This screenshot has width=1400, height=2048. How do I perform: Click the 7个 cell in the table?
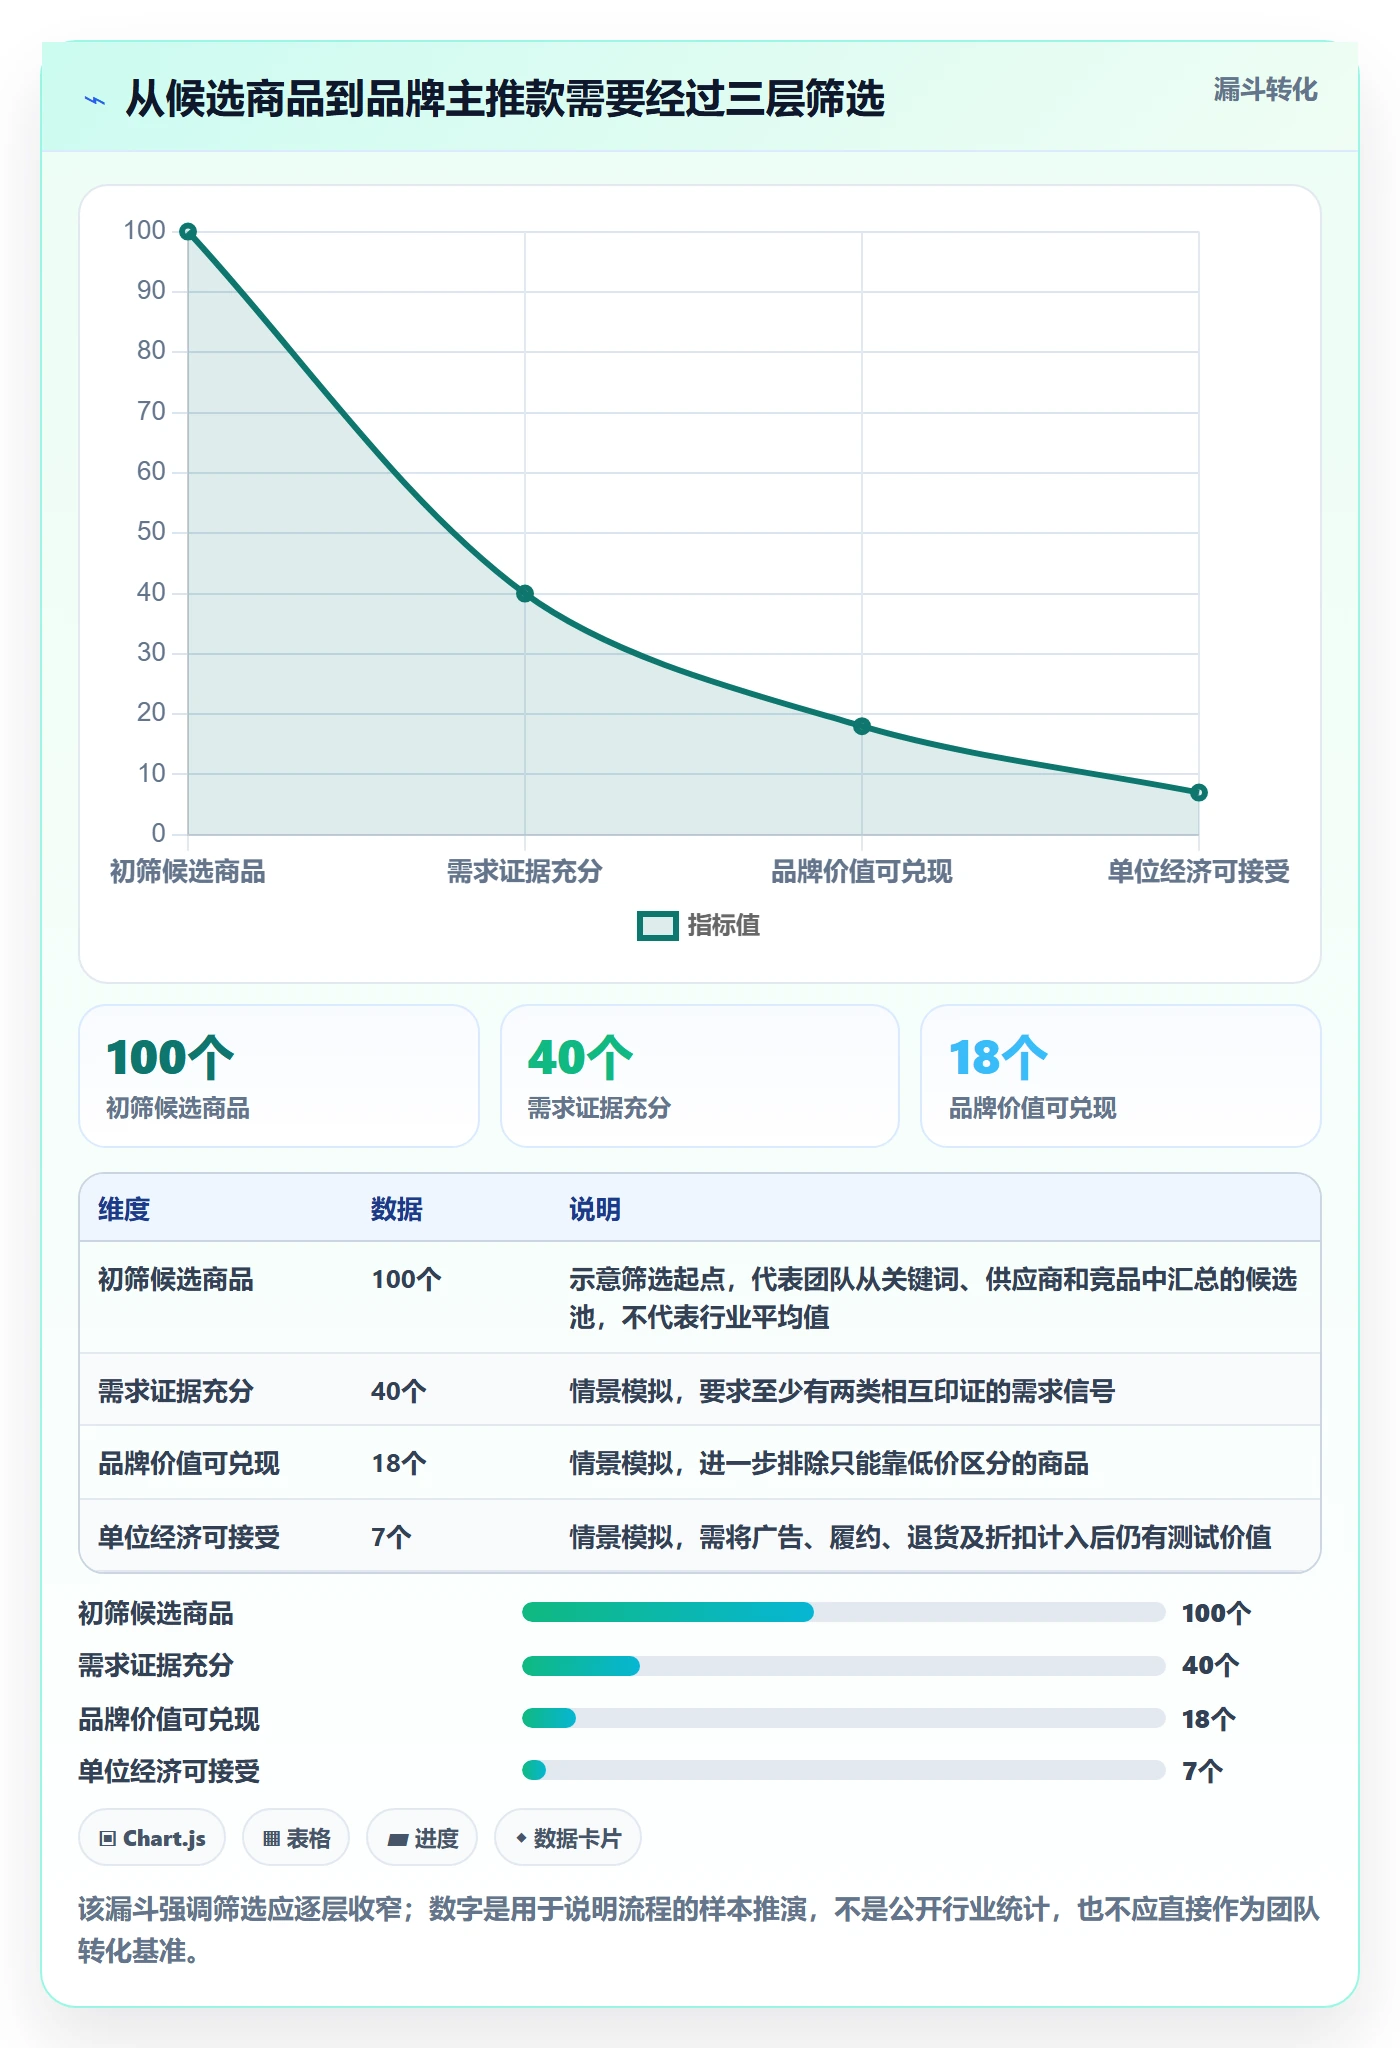pyautogui.click(x=391, y=1537)
